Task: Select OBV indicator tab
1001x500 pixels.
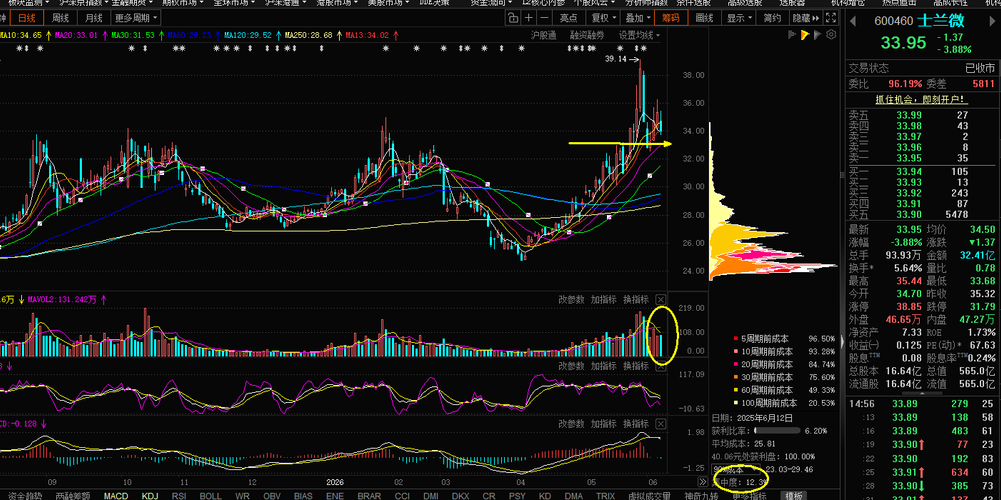Action: 272,496
